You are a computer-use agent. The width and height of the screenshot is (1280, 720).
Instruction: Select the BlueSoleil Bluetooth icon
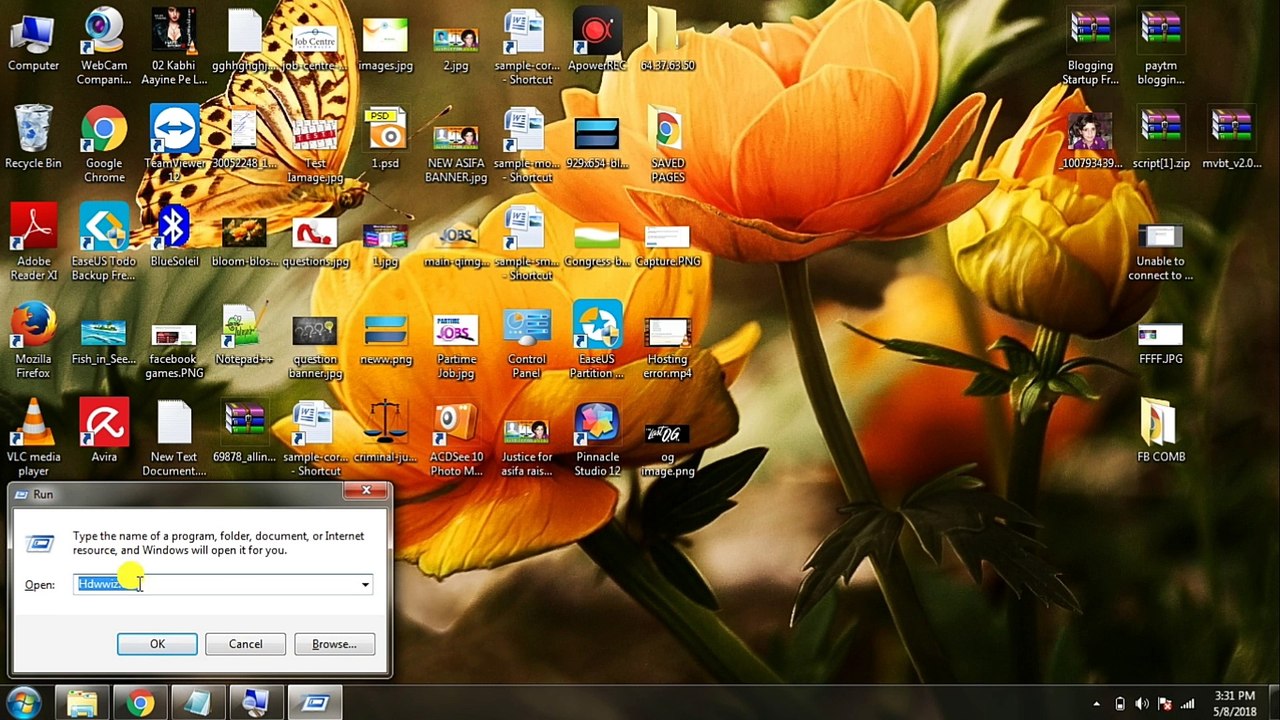coord(174,235)
